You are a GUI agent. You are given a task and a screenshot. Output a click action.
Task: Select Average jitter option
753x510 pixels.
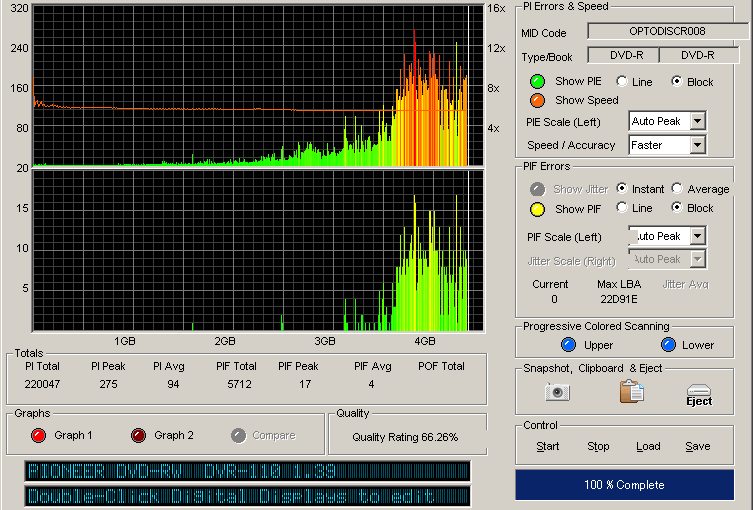tap(677, 188)
